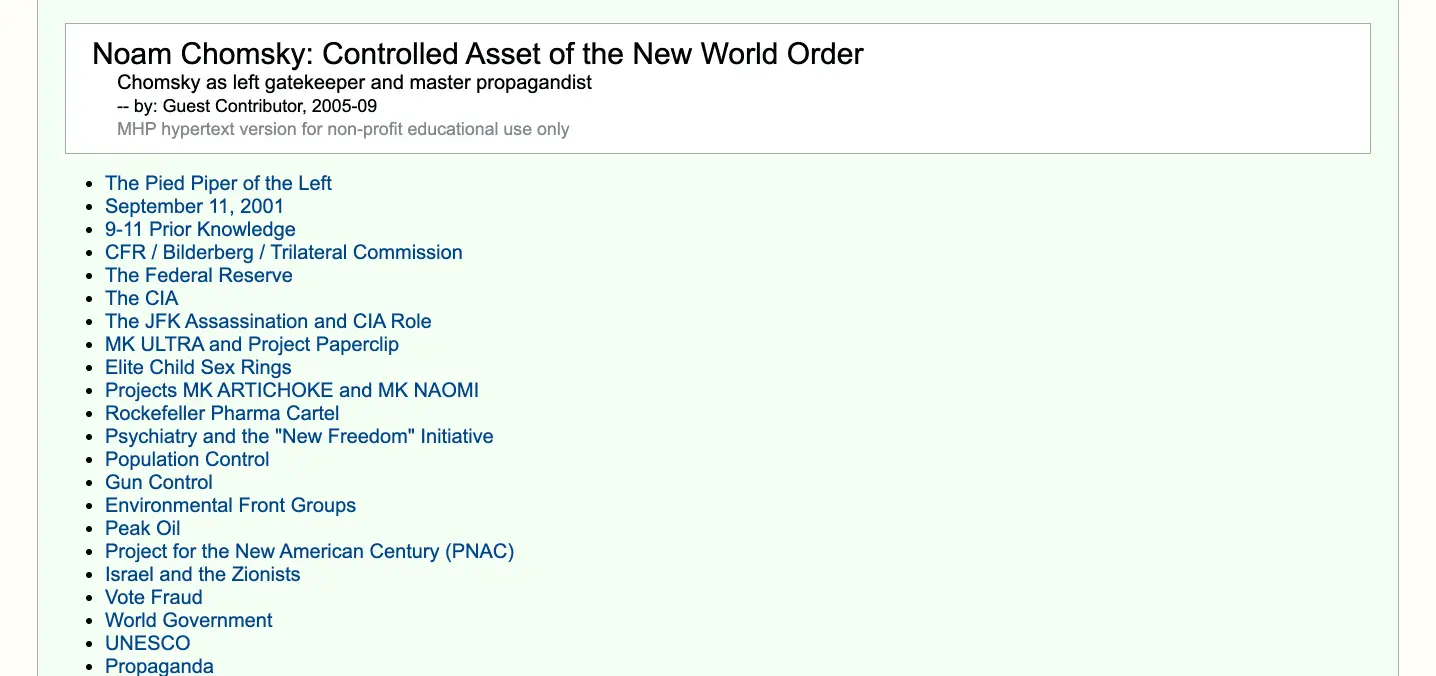The width and height of the screenshot is (1436, 676).
Task: Go to "World Government" section
Action: coord(188,620)
